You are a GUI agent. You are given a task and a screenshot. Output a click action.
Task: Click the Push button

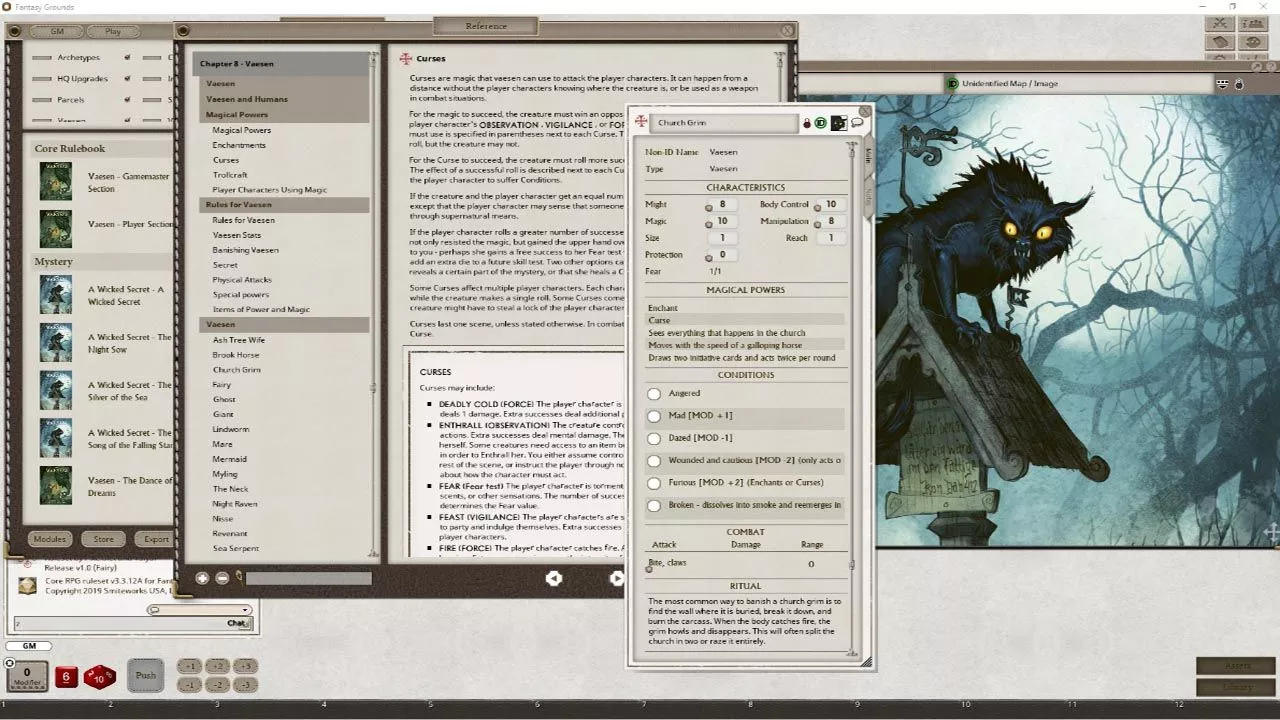click(x=146, y=675)
